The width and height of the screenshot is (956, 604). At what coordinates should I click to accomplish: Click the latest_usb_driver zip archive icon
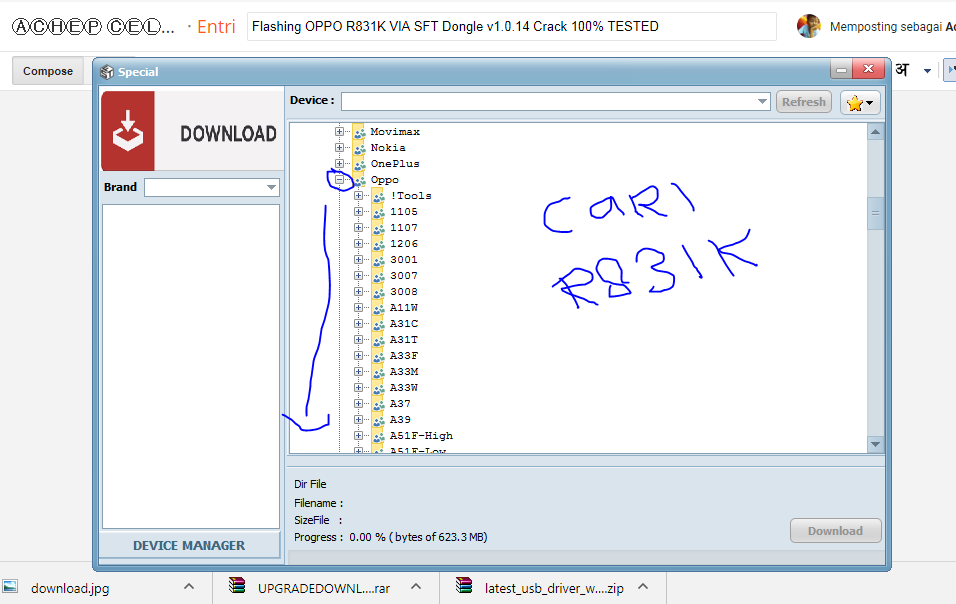tap(464, 586)
